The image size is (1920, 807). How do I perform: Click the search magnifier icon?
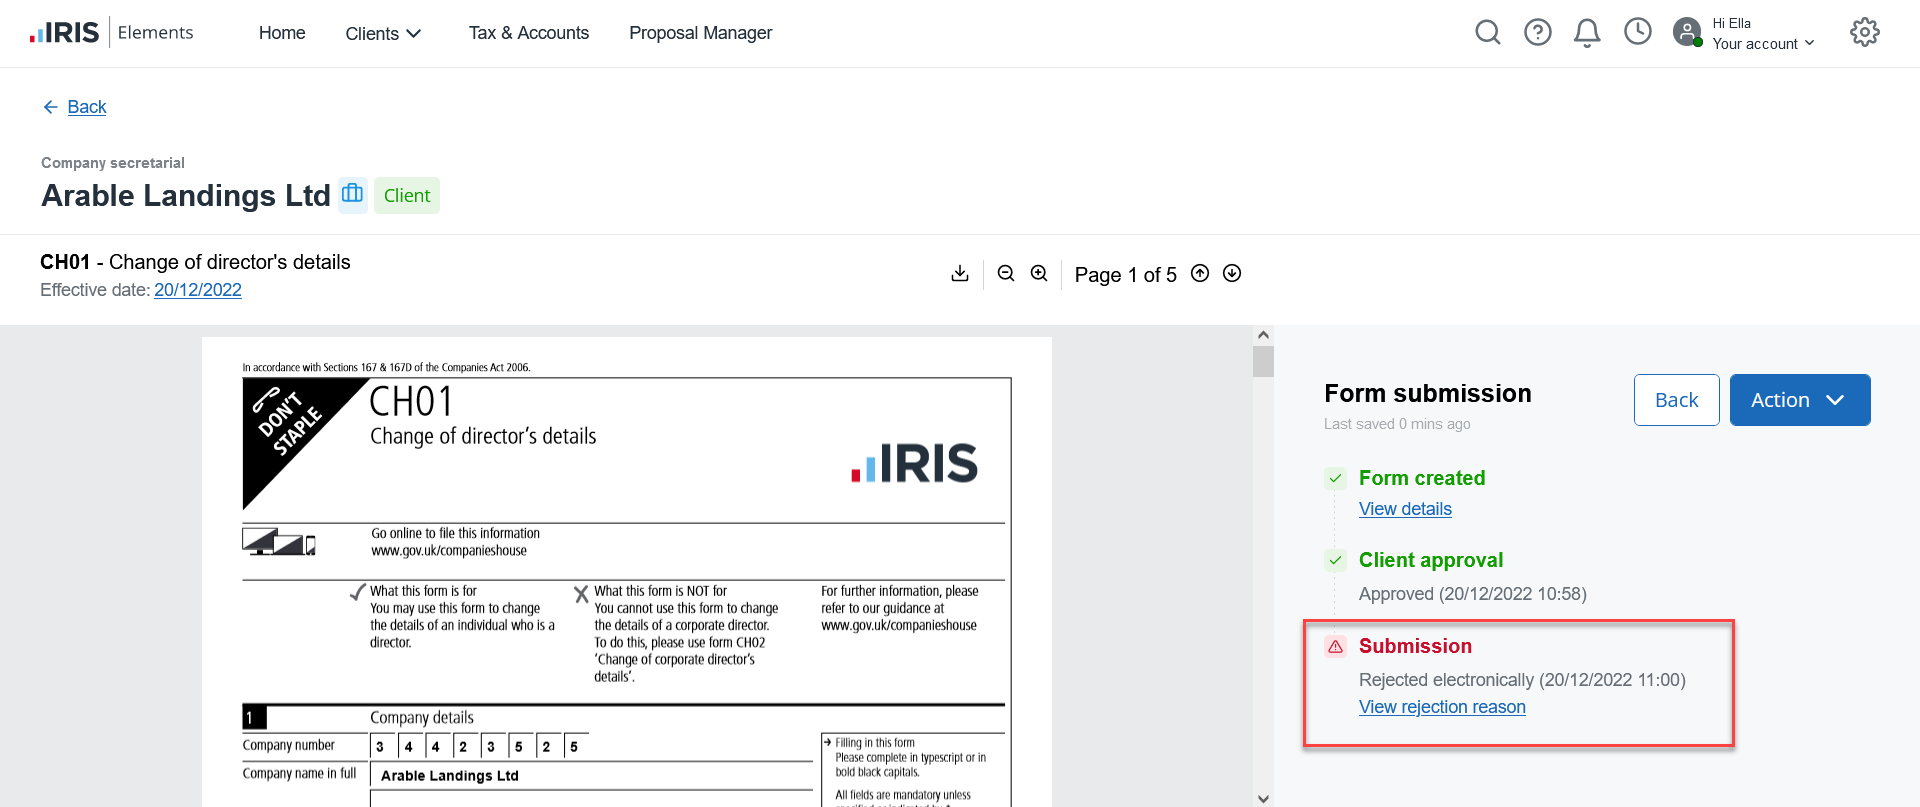click(x=1487, y=33)
